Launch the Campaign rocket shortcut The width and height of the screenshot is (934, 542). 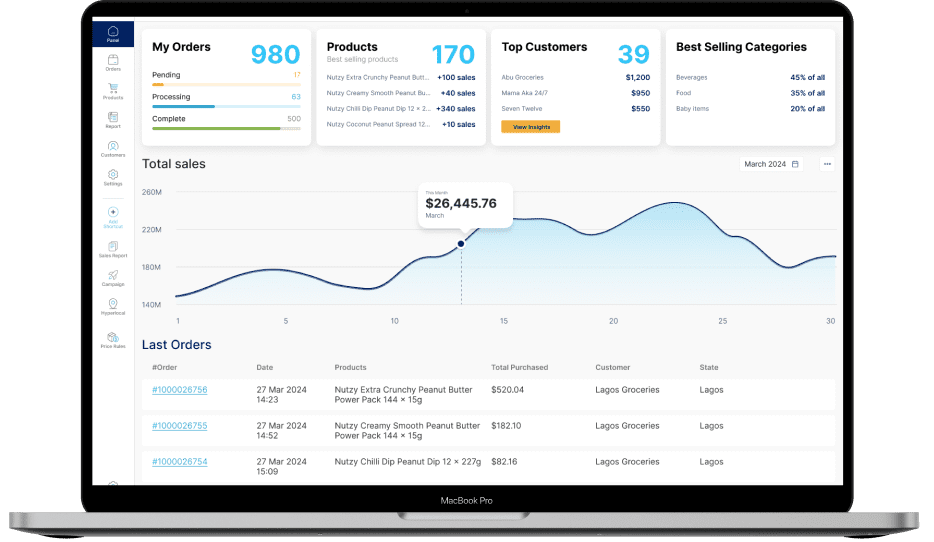113,277
